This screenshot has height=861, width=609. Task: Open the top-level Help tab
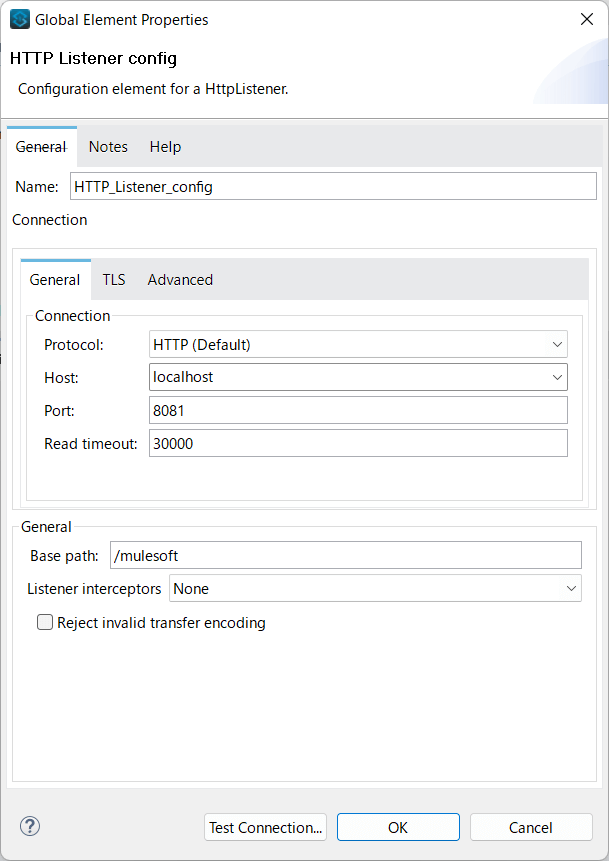[x=165, y=147]
